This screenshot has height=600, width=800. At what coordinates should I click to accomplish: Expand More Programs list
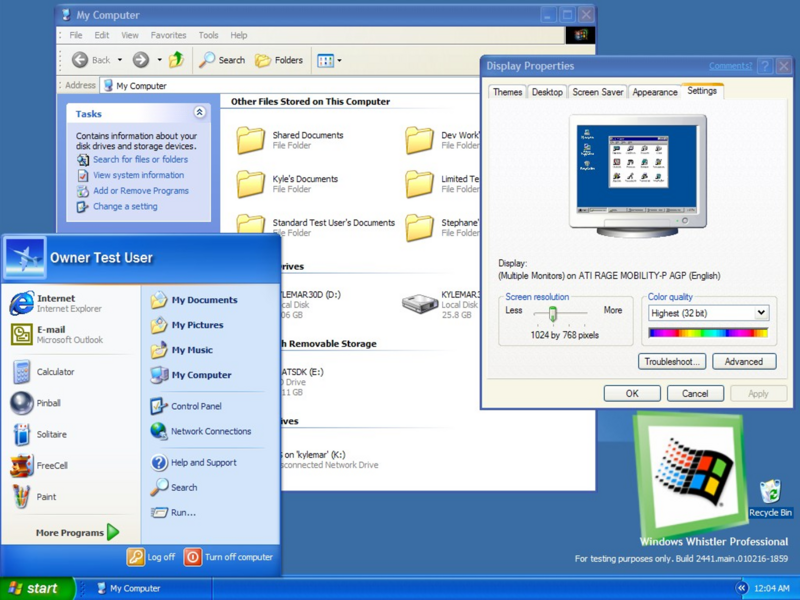(77, 533)
